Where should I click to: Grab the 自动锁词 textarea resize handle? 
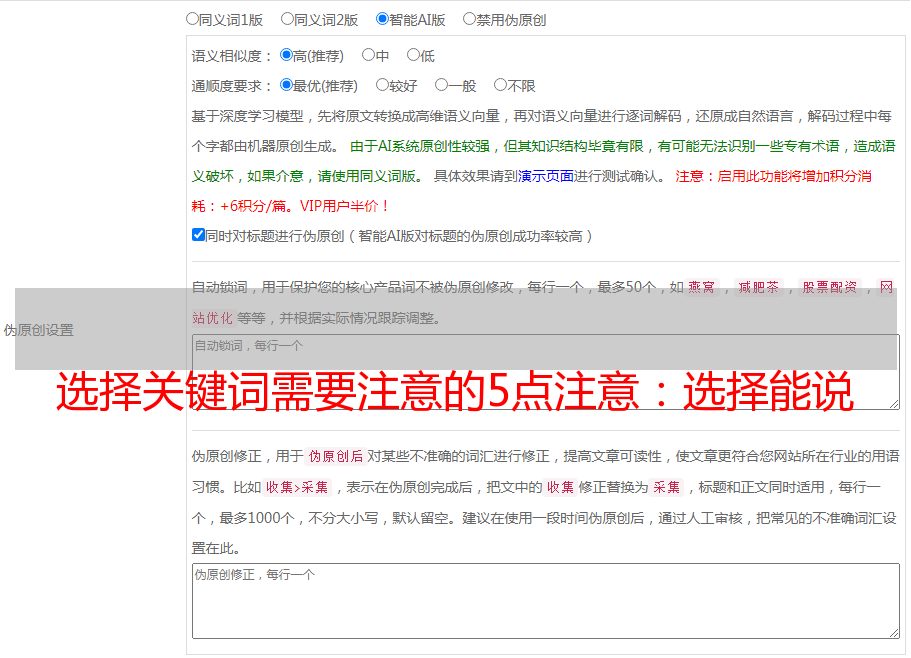(x=893, y=403)
